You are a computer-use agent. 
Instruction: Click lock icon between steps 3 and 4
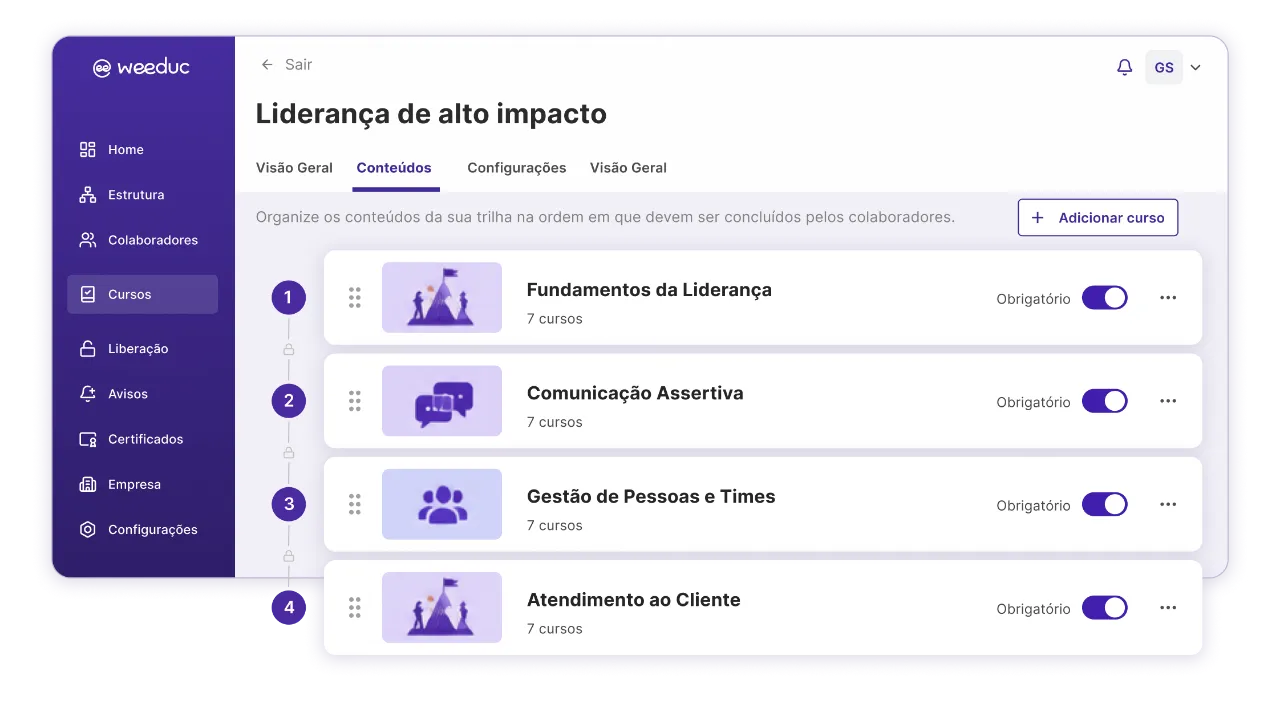[289, 555]
